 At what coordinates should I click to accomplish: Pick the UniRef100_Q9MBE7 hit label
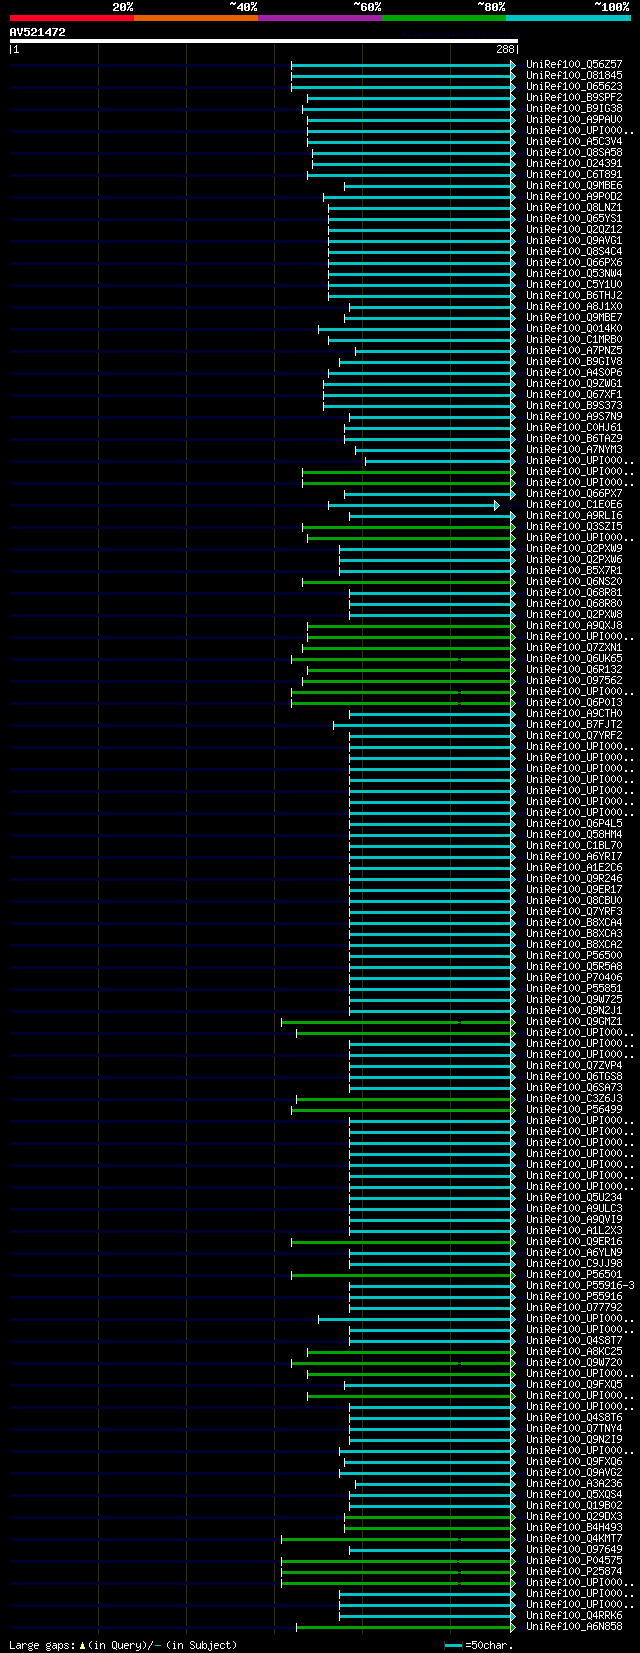pyautogui.click(x=574, y=317)
